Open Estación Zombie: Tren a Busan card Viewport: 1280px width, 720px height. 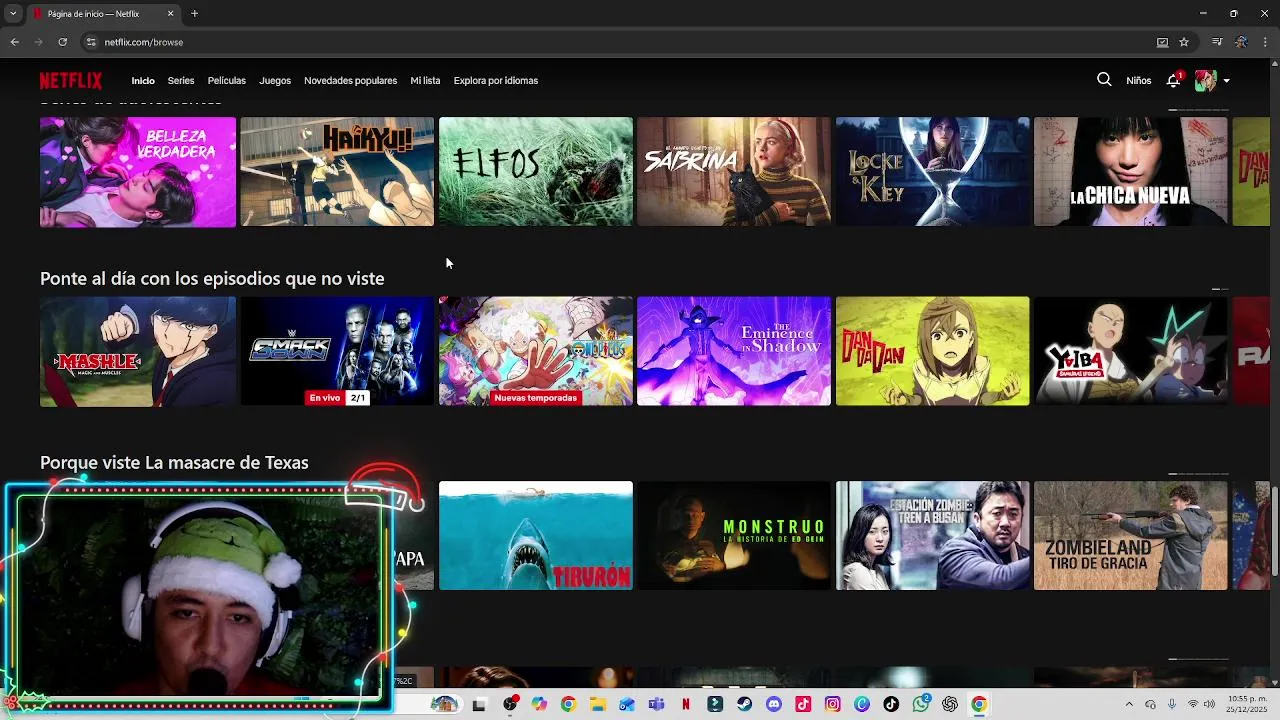coord(933,536)
